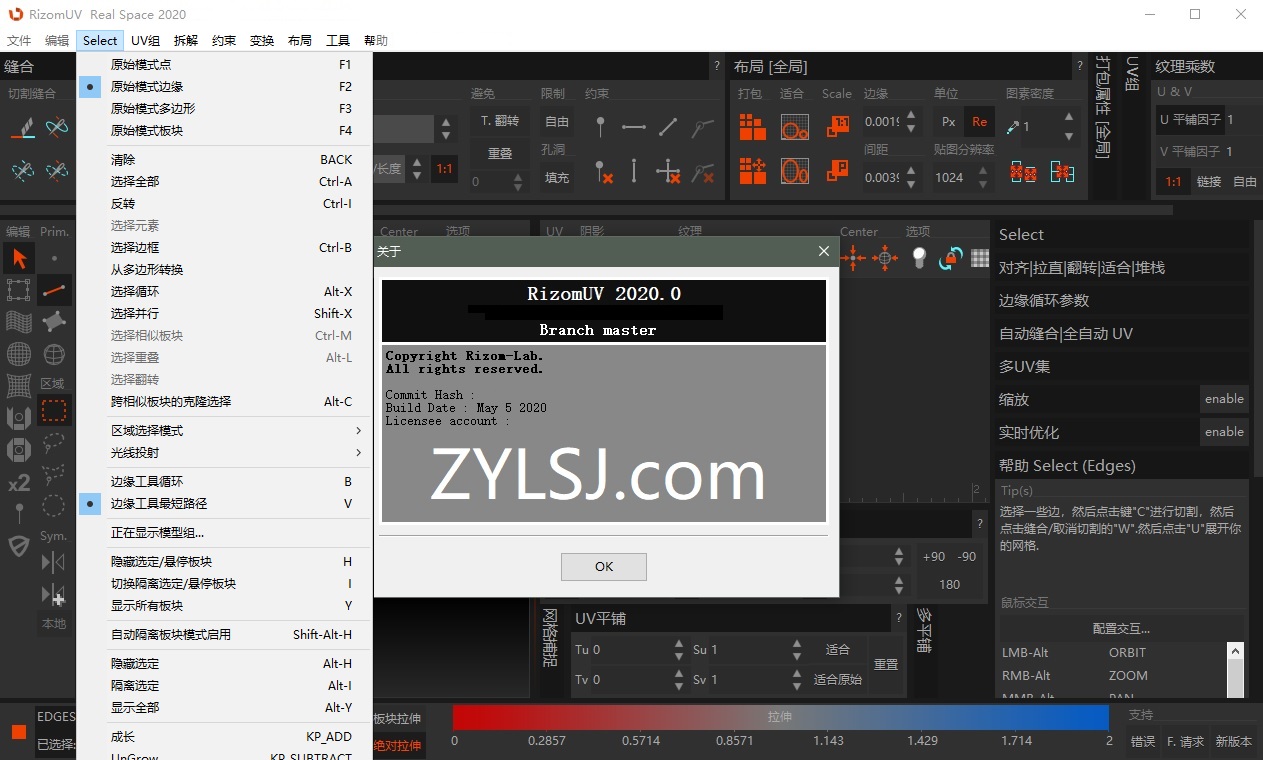This screenshot has height=760, width=1263.
Task: Click the eyedropper texel density icon
Action: tap(1013, 127)
